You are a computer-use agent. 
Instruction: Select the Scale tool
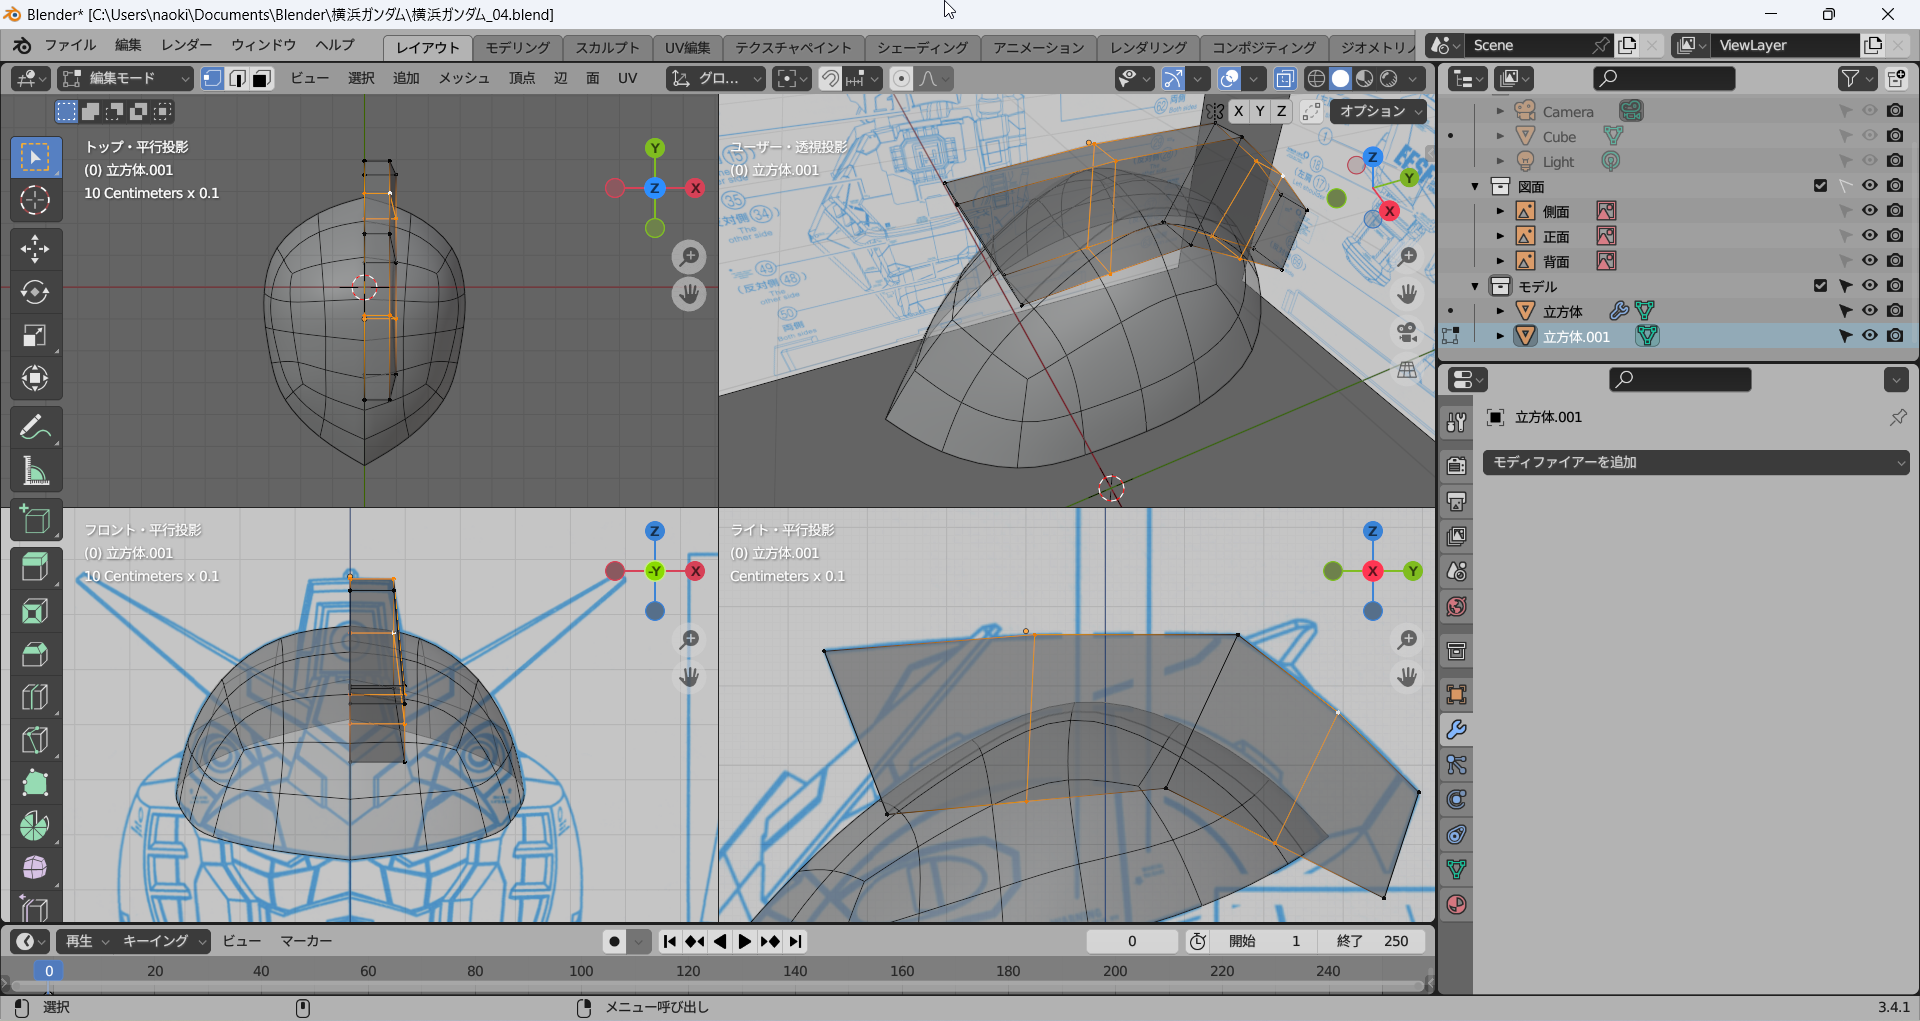click(35, 335)
